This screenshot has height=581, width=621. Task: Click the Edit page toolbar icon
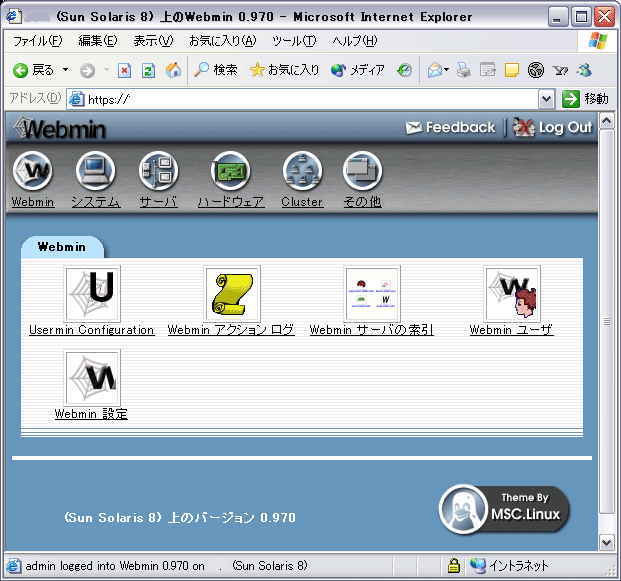click(488, 70)
